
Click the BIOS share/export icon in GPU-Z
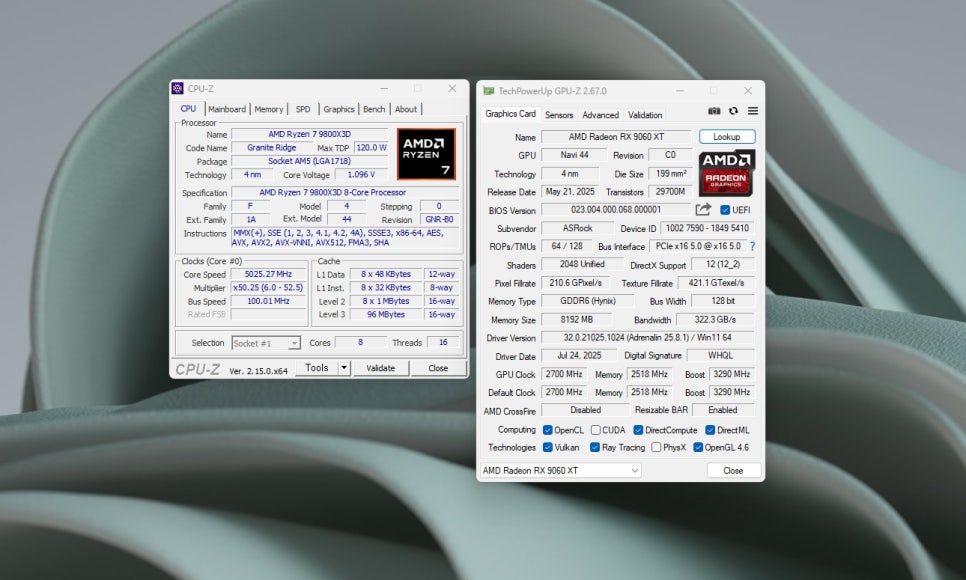(x=703, y=210)
